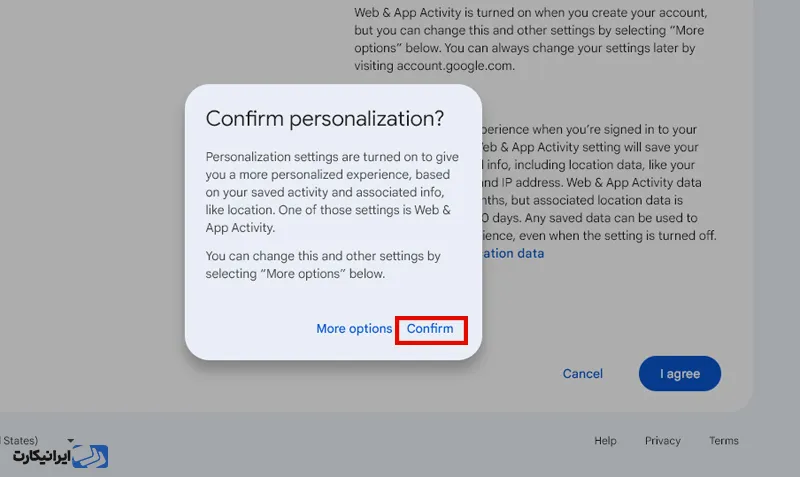This screenshot has width=800, height=477.
Task: Open the Help link in the footer
Action: coord(605,441)
